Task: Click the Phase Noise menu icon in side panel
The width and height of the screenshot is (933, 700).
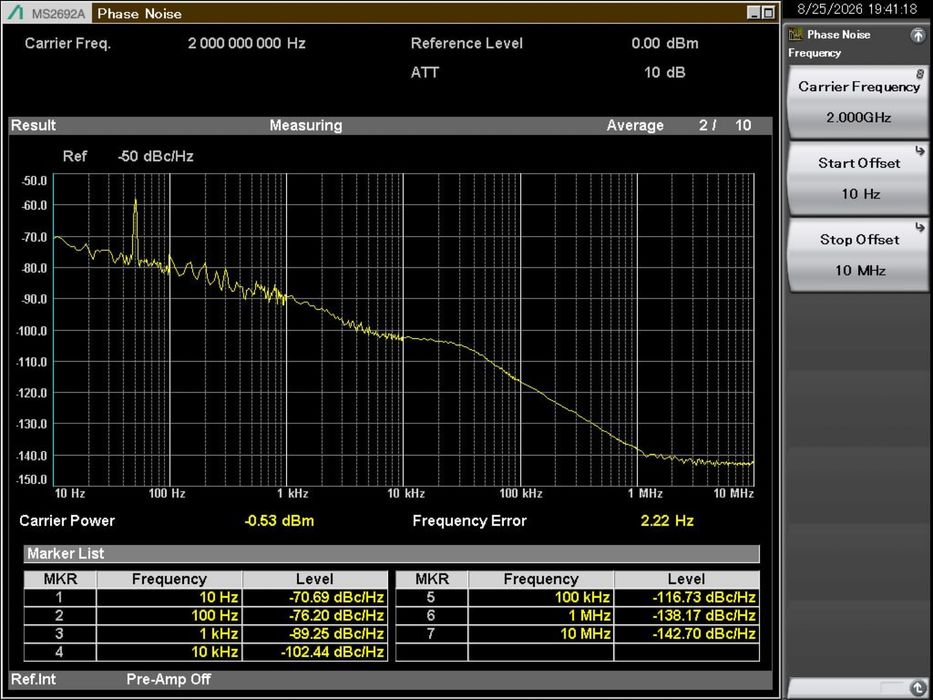Action: point(796,35)
